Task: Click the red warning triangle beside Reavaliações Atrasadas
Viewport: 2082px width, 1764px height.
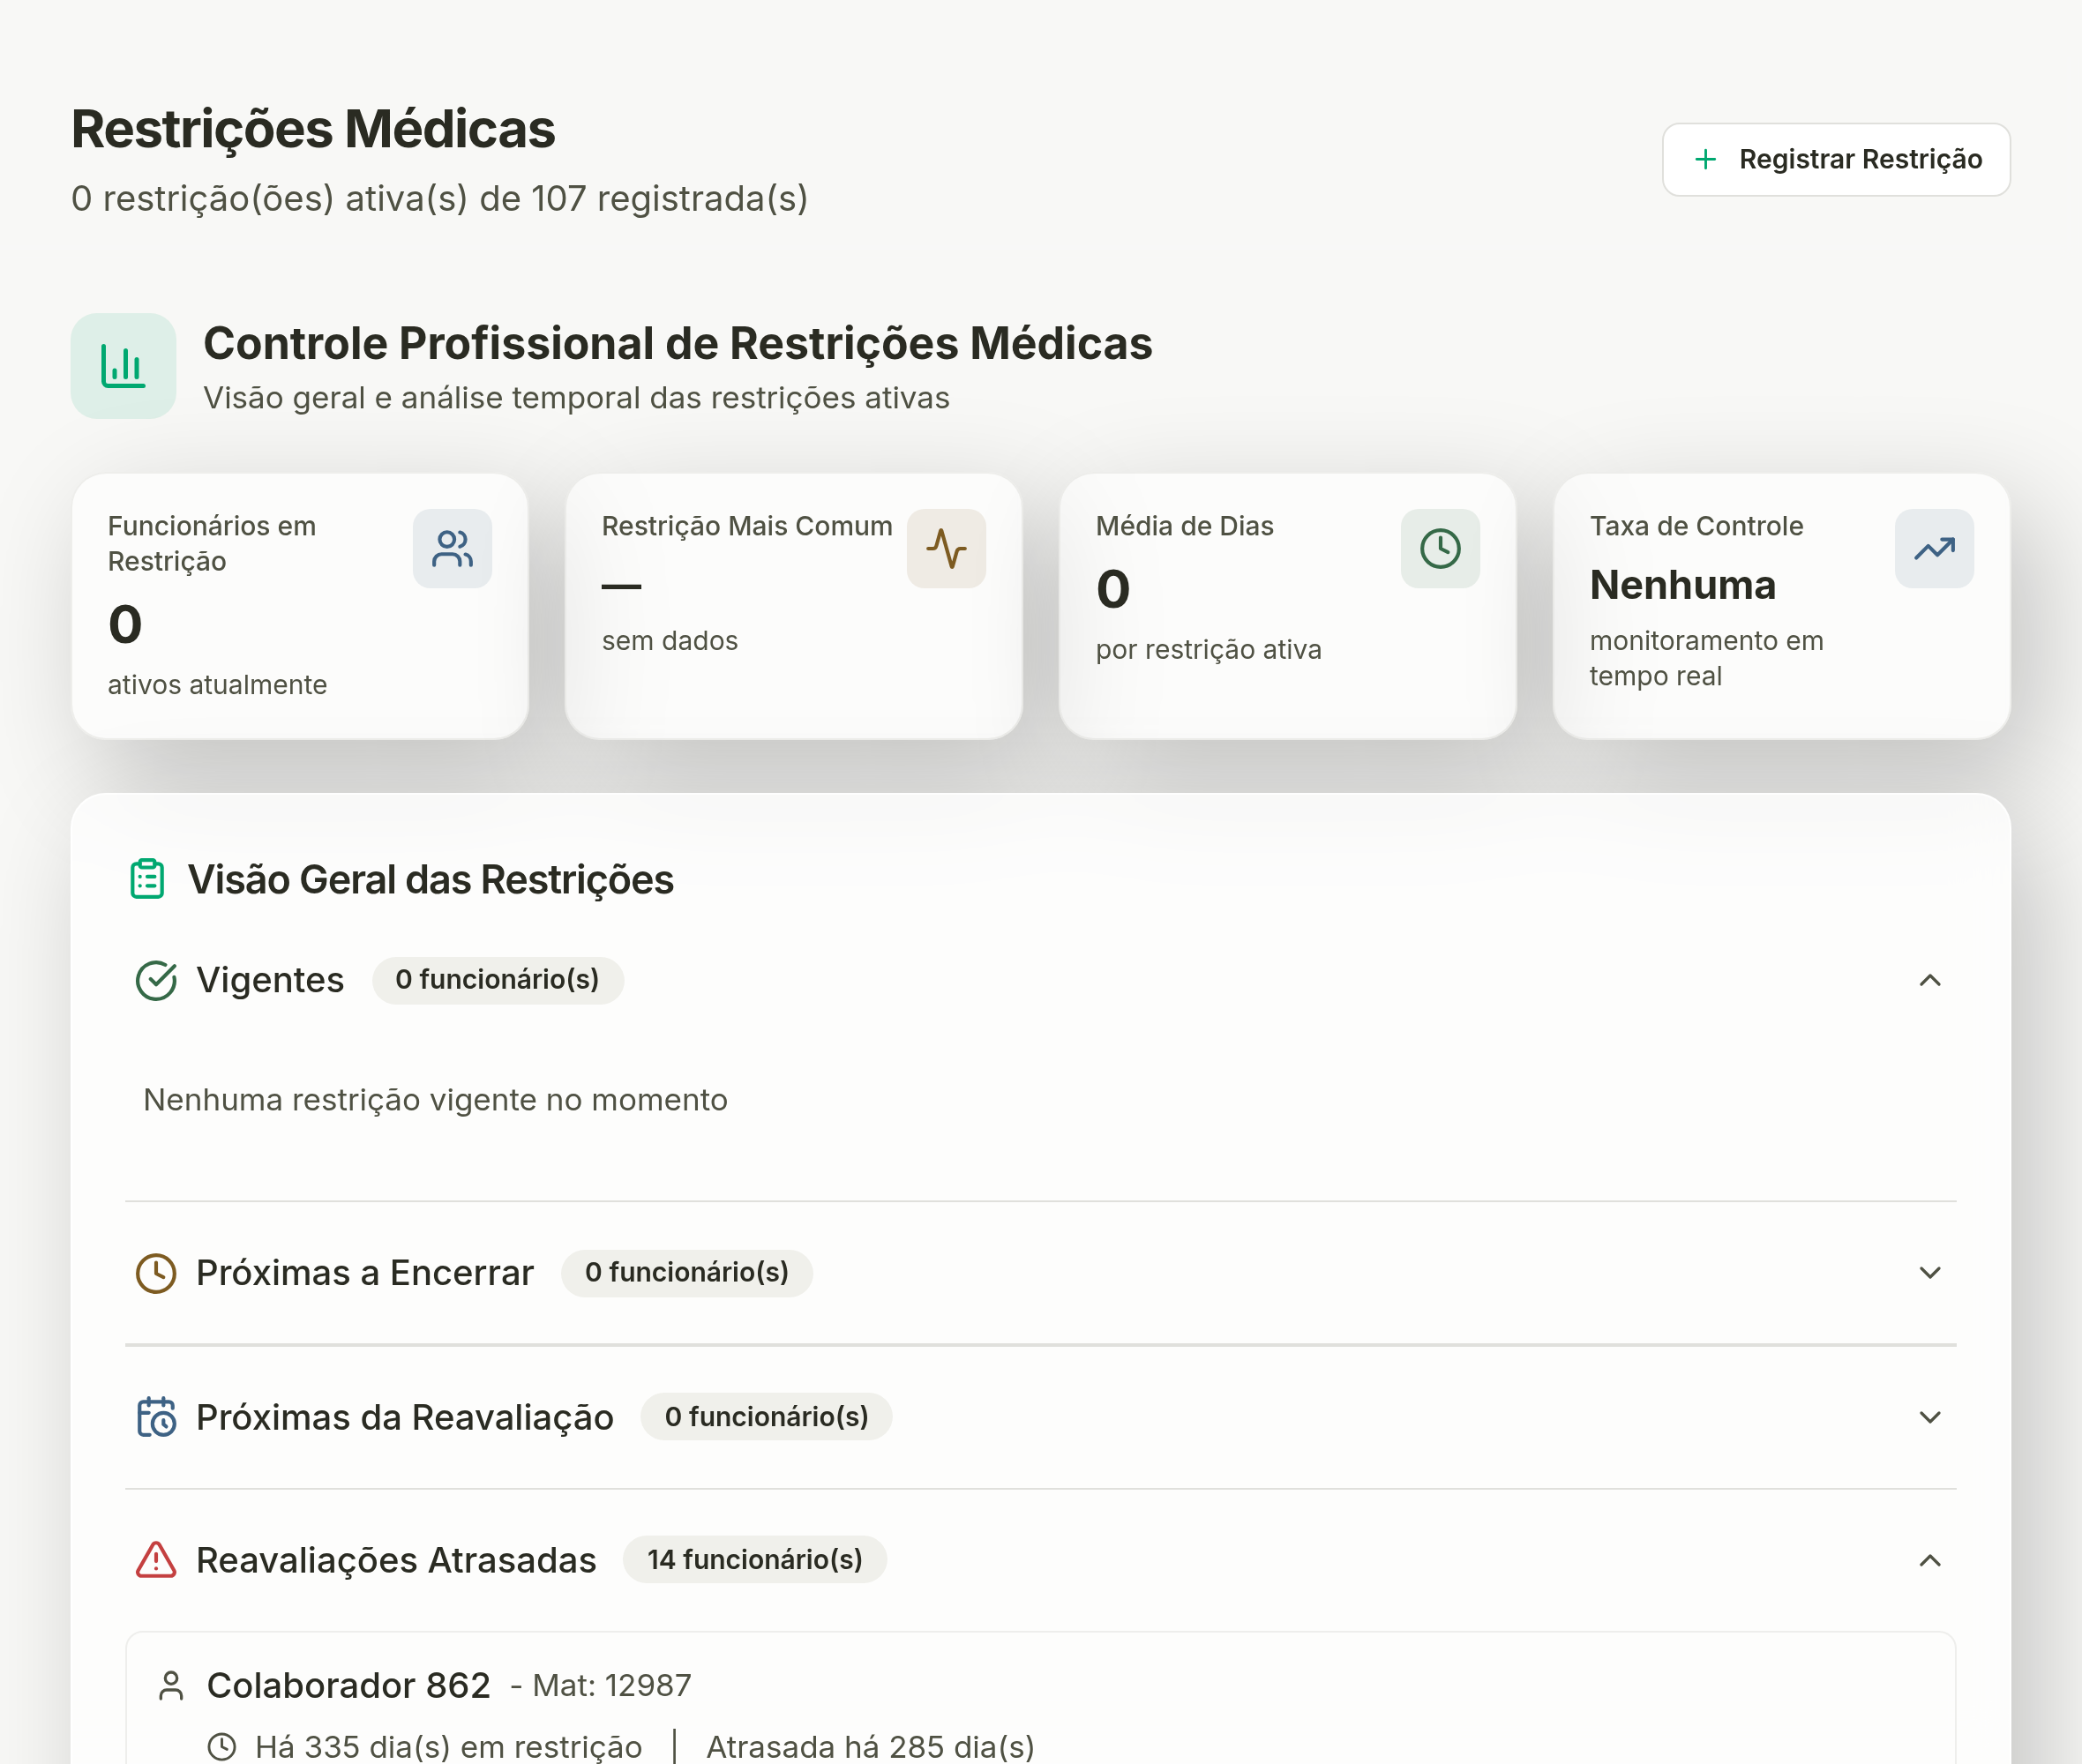Action: pos(156,1560)
